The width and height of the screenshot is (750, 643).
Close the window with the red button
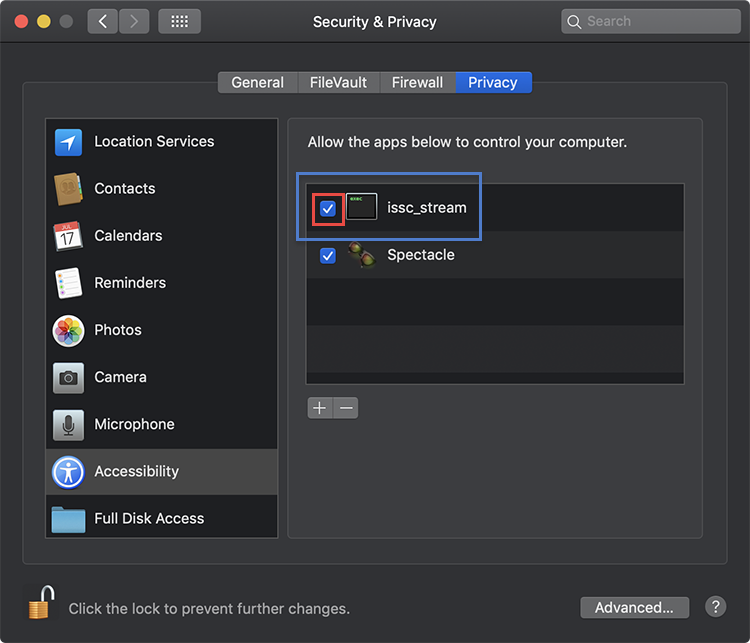[x=21, y=22]
